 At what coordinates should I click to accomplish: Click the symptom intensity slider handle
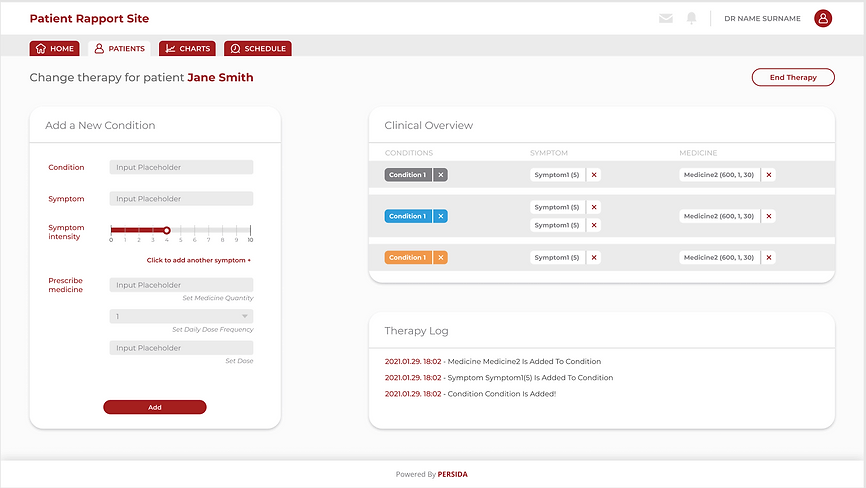(167, 230)
